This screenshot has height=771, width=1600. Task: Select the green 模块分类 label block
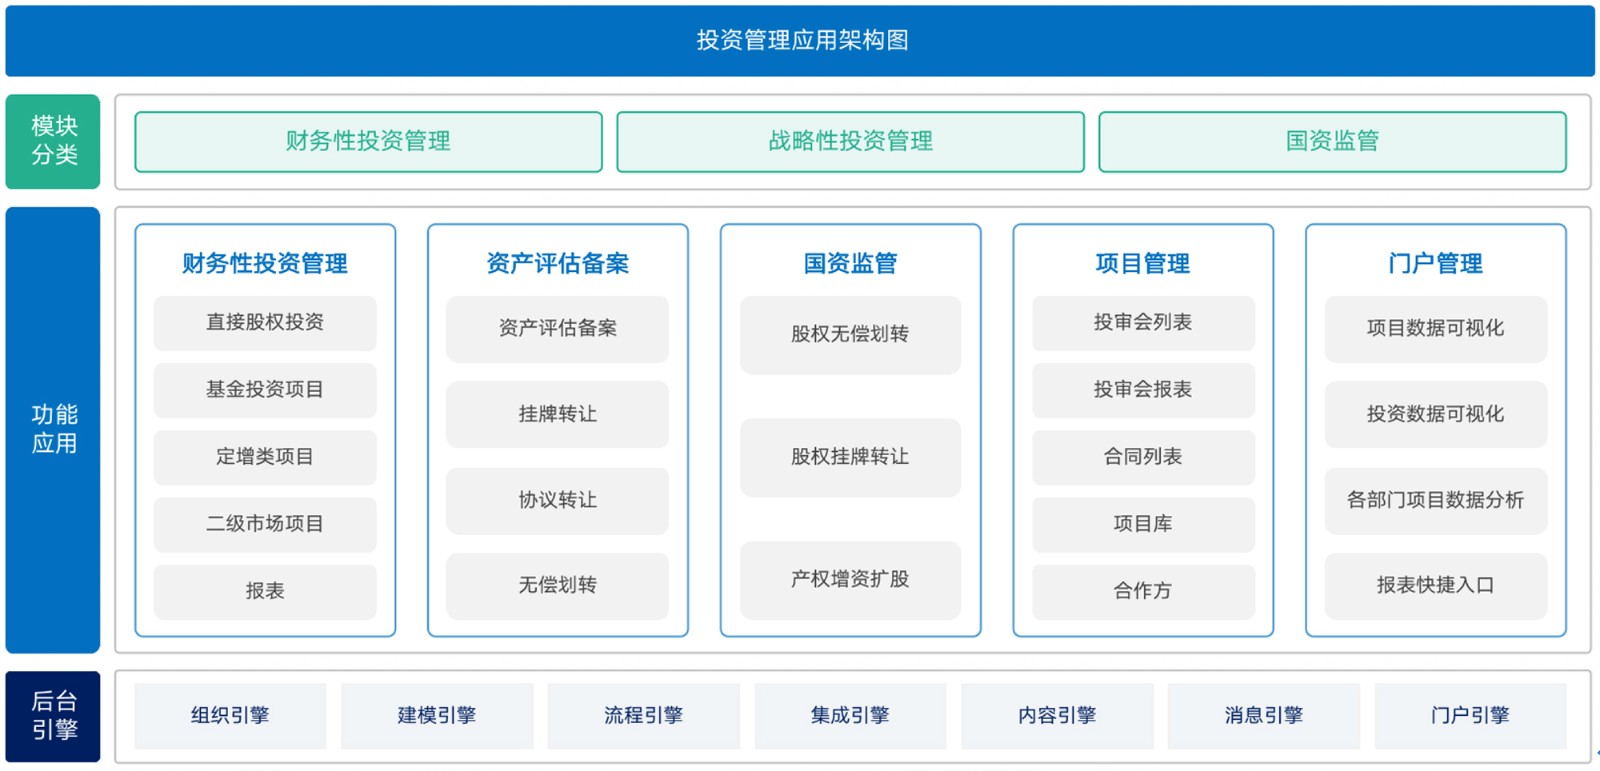pos(53,141)
